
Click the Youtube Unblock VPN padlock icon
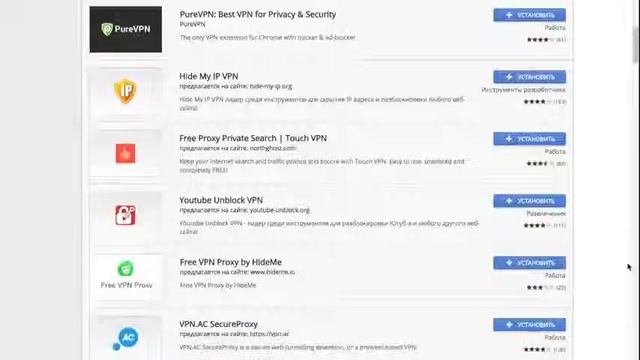click(x=125, y=215)
